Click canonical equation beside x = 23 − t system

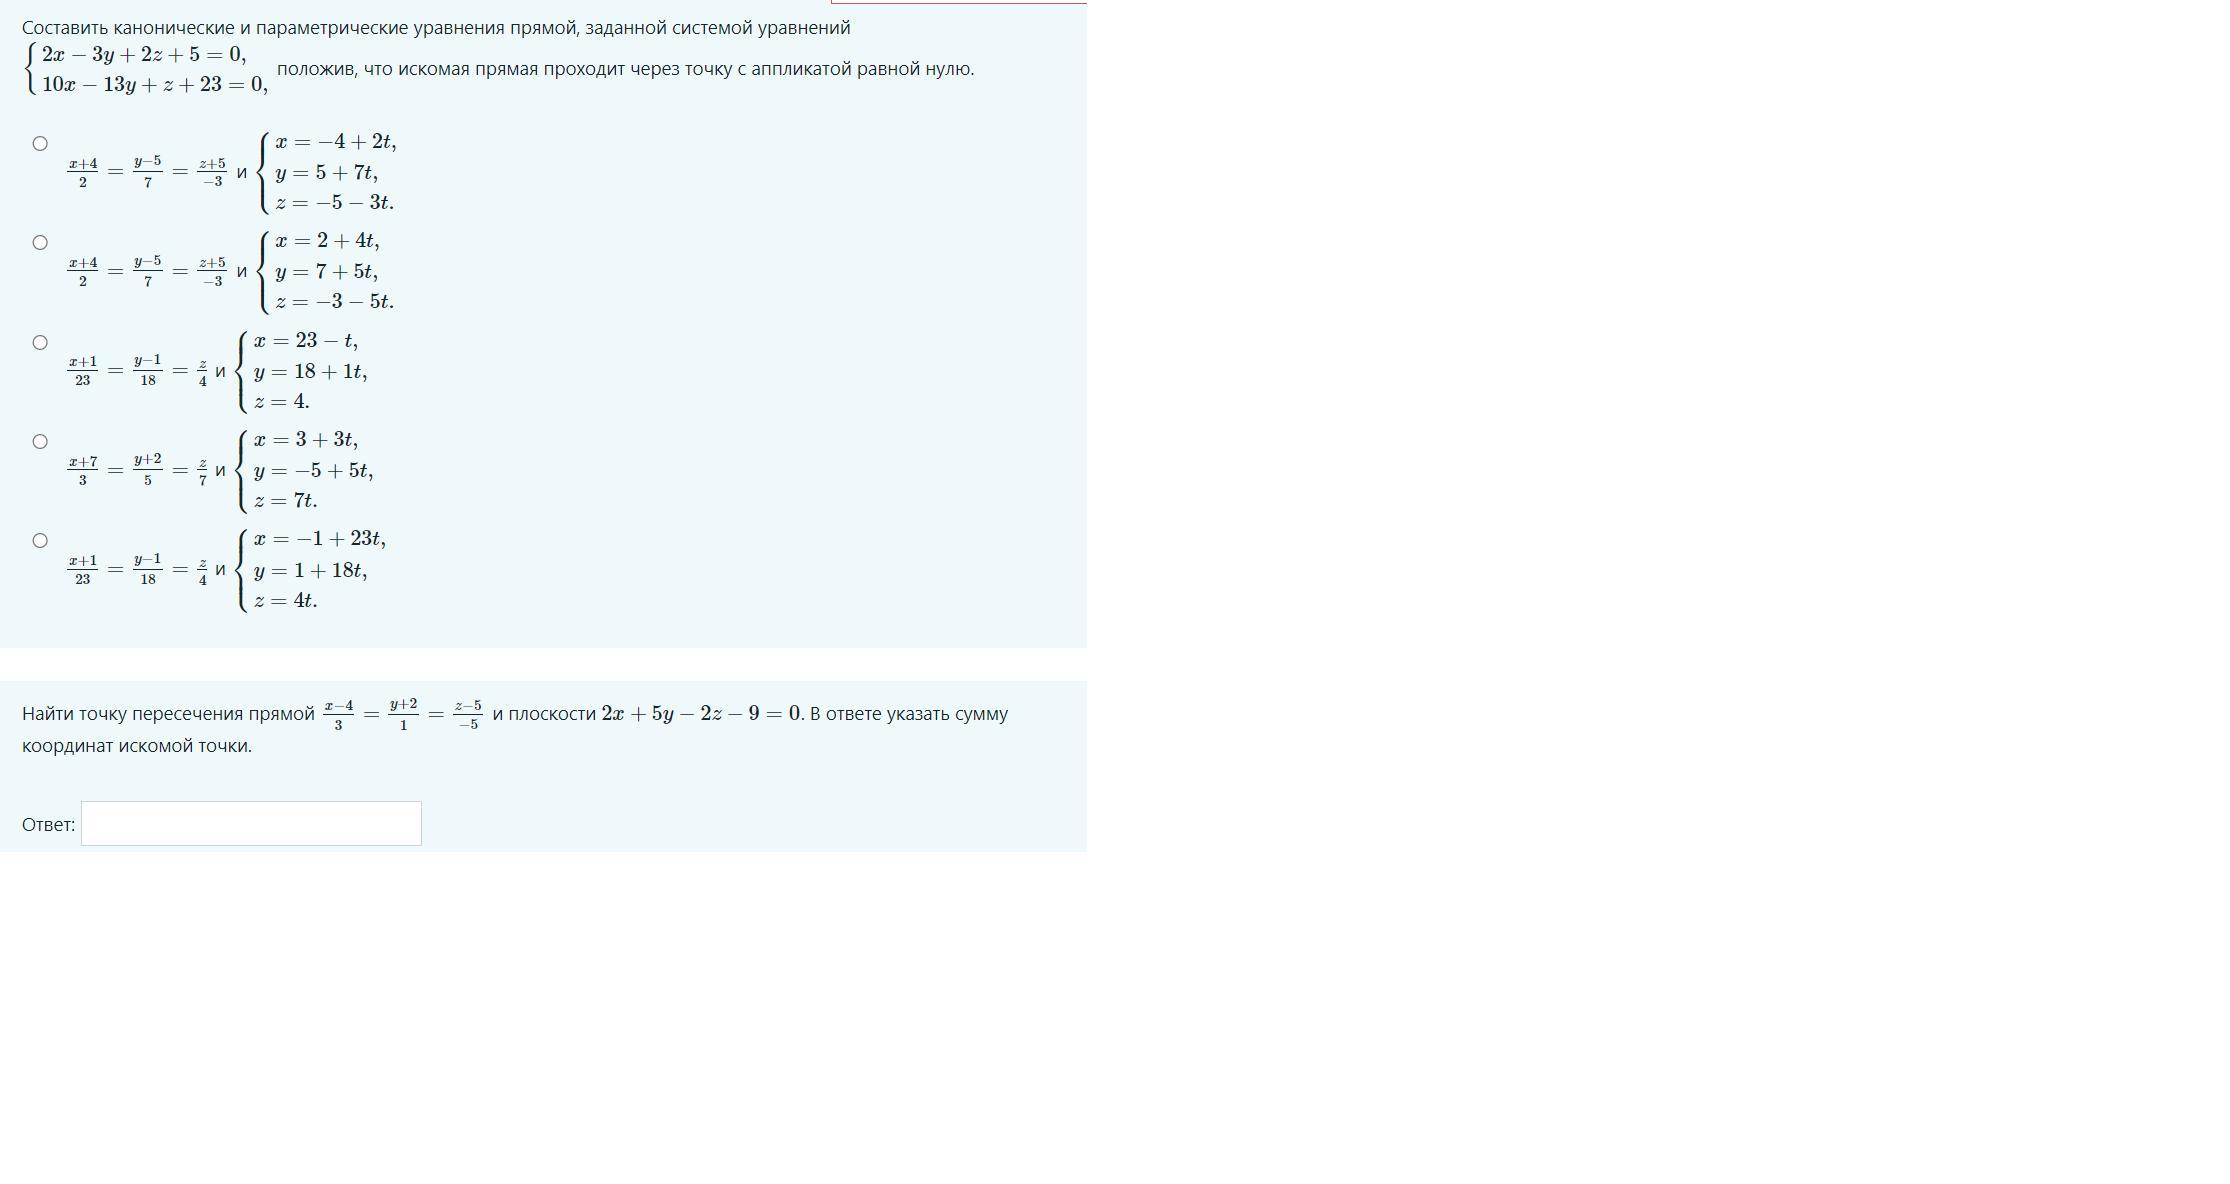138,371
